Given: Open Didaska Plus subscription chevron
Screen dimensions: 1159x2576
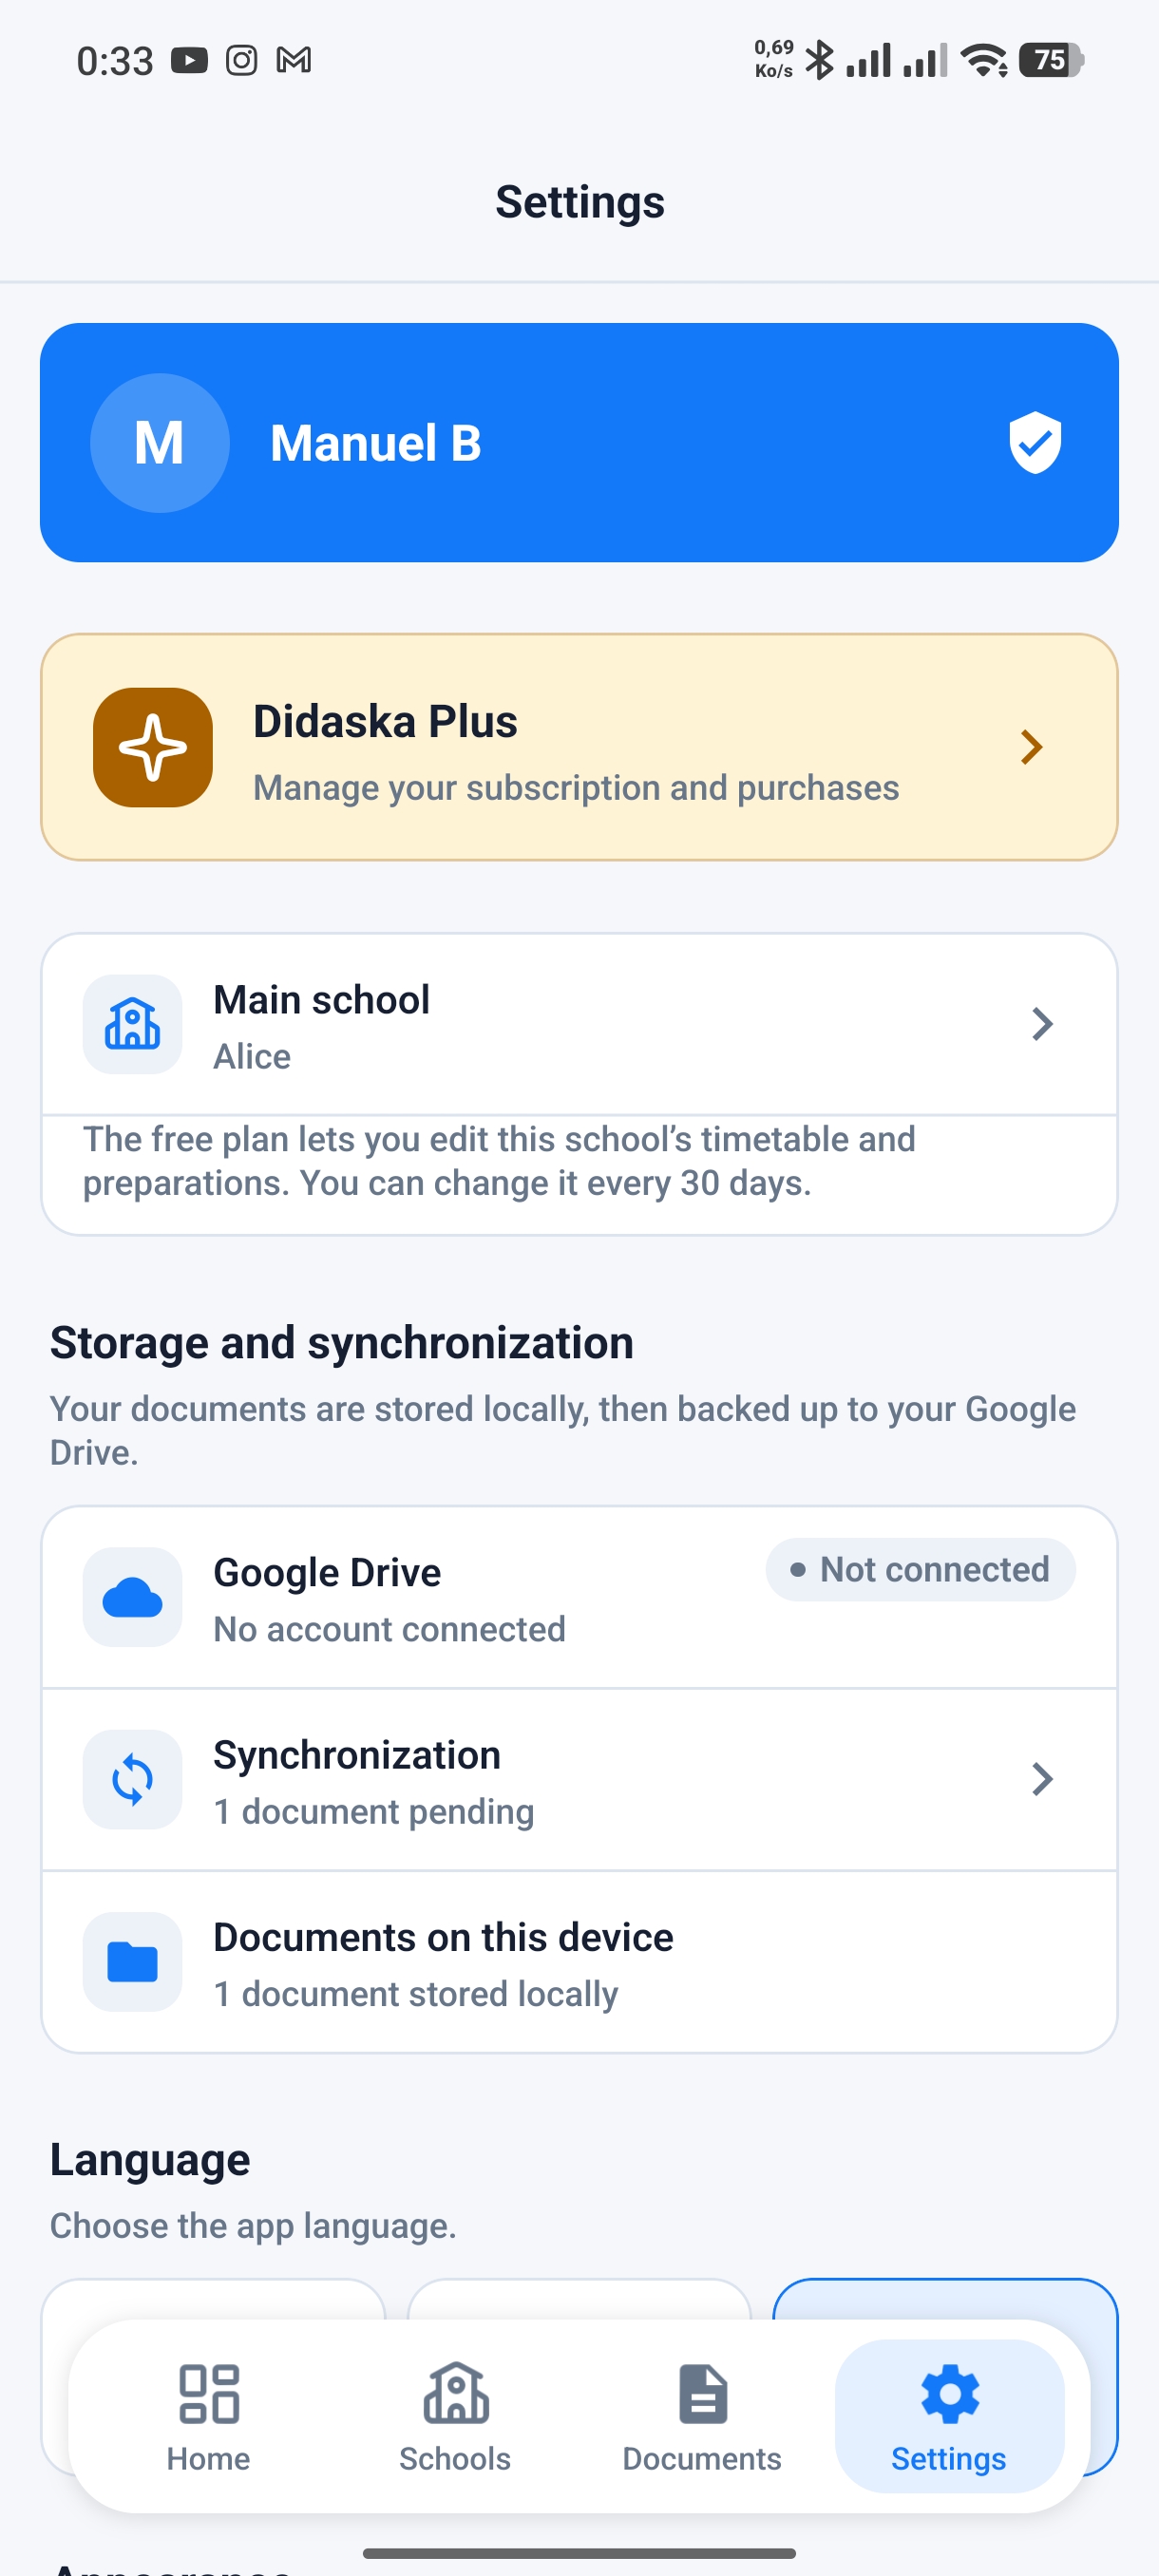Looking at the screenshot, I should pyautogui.click(x=1032, y=747).
